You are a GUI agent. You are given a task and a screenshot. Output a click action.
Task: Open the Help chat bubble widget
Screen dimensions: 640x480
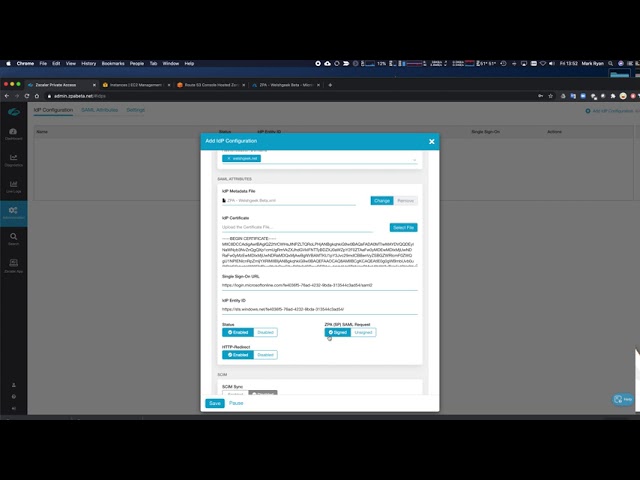623,399
